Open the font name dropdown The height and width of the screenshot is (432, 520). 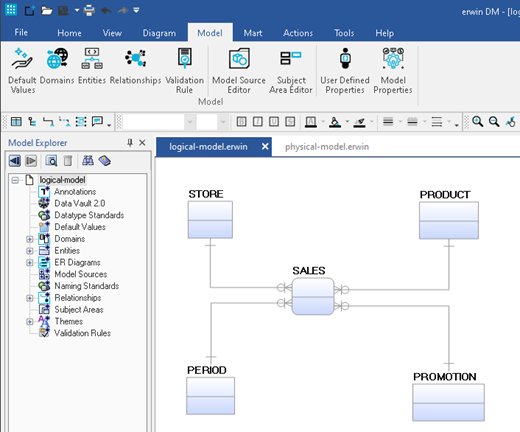coord(190,122)
